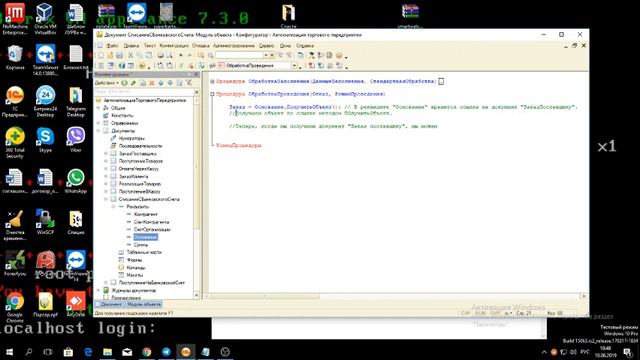
Task: Select the Табличные части tree item
Action: 144,252
